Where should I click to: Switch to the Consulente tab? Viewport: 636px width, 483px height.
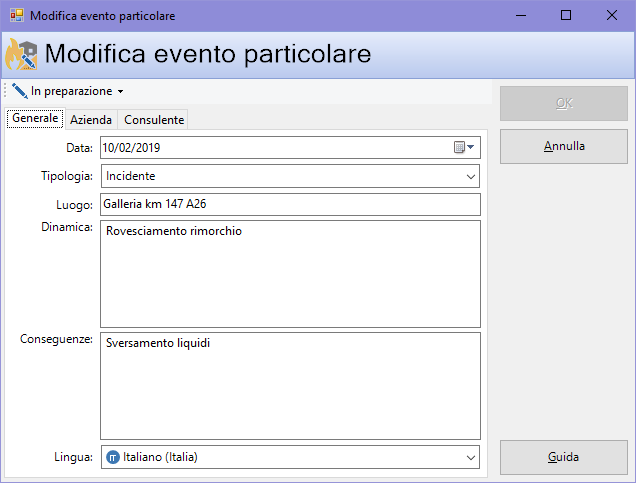pos(154,120)
